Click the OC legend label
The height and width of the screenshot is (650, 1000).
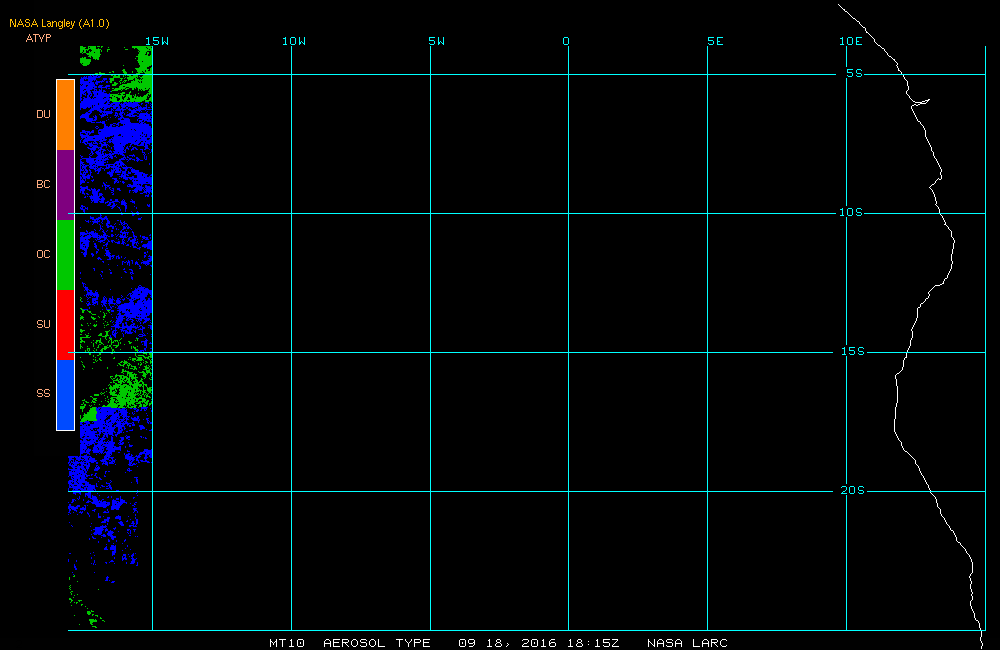coord(43,255)
